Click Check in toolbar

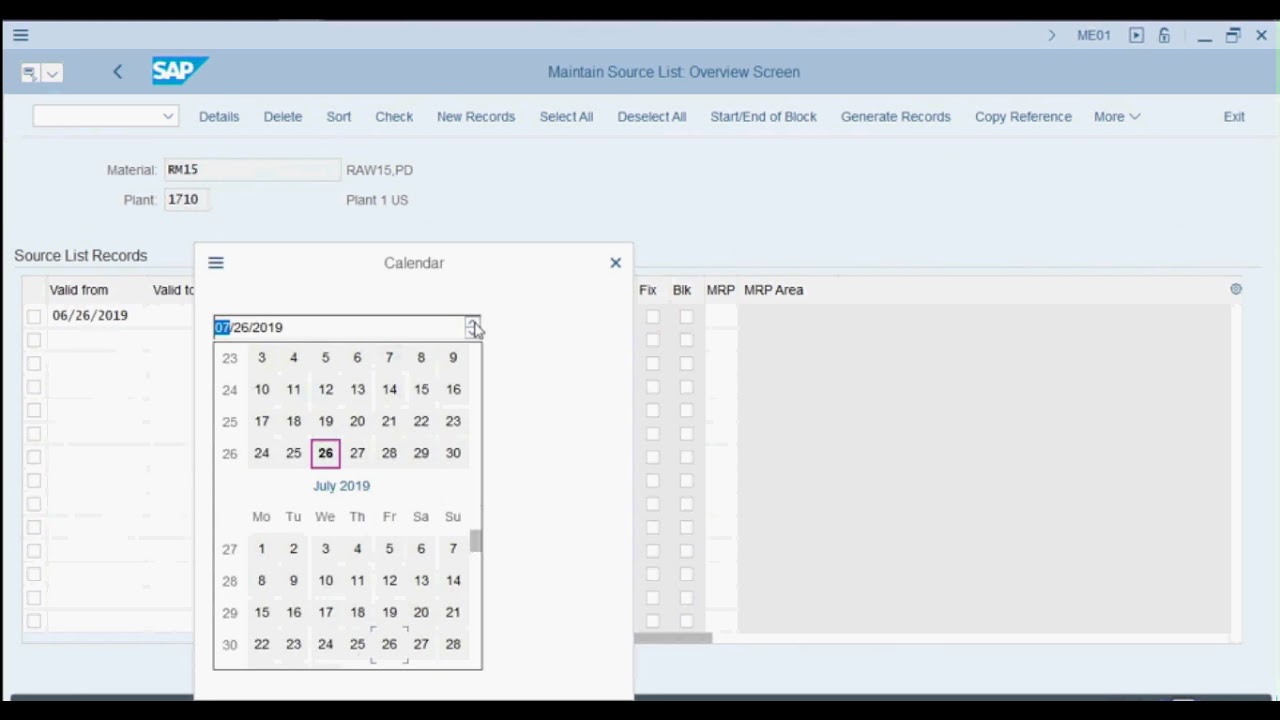tap(394, 117)
